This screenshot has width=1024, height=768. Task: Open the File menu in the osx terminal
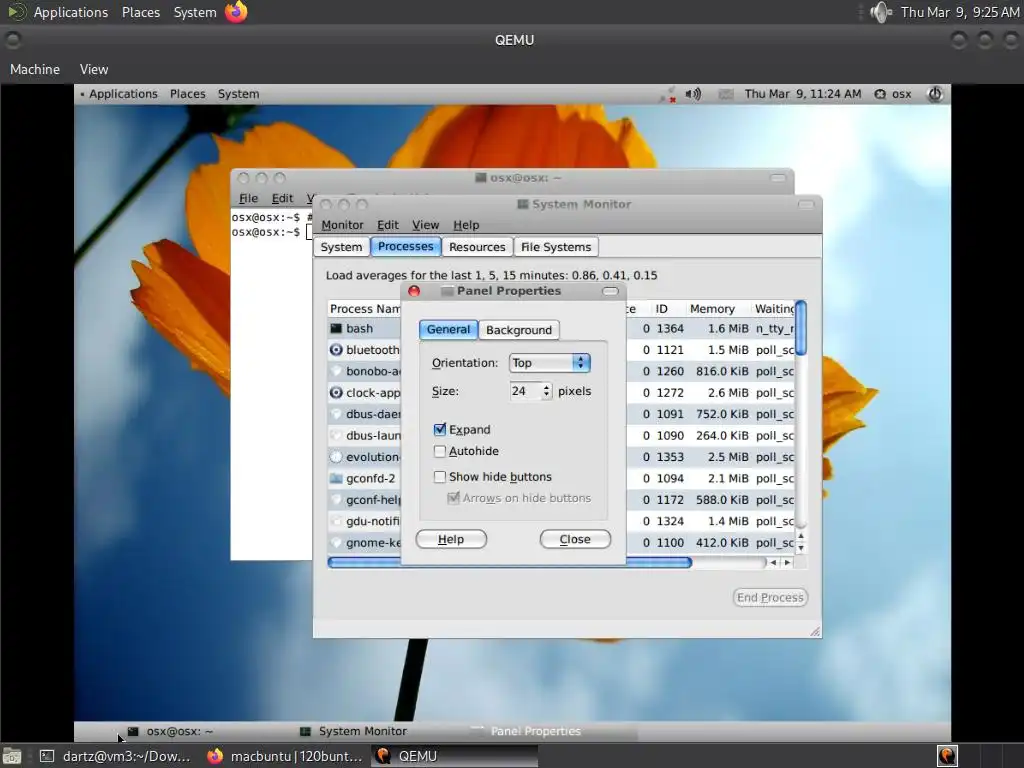(248, 199)
